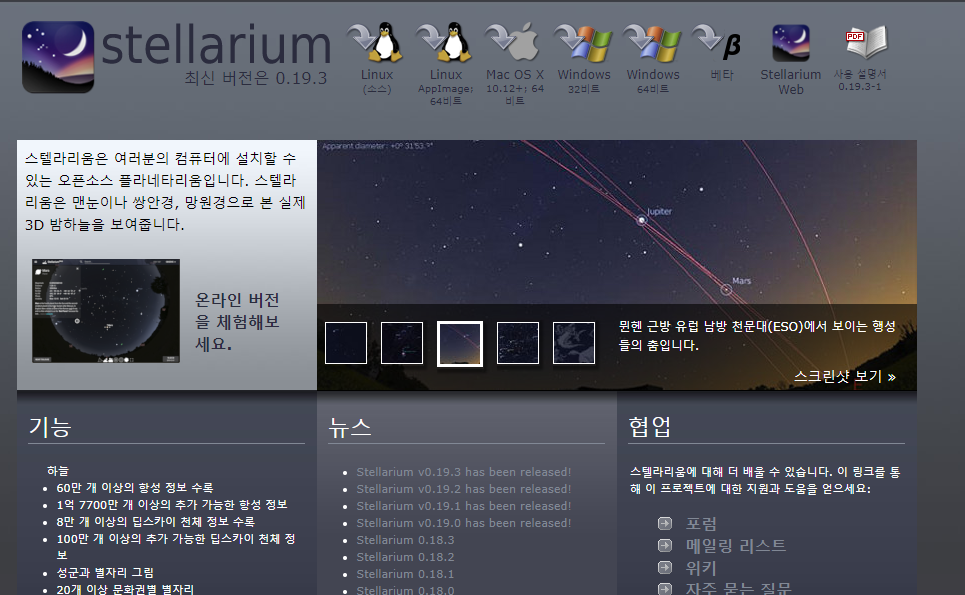Click the 협업 section heading
The image size is (965, 595).
click(650, 427)
